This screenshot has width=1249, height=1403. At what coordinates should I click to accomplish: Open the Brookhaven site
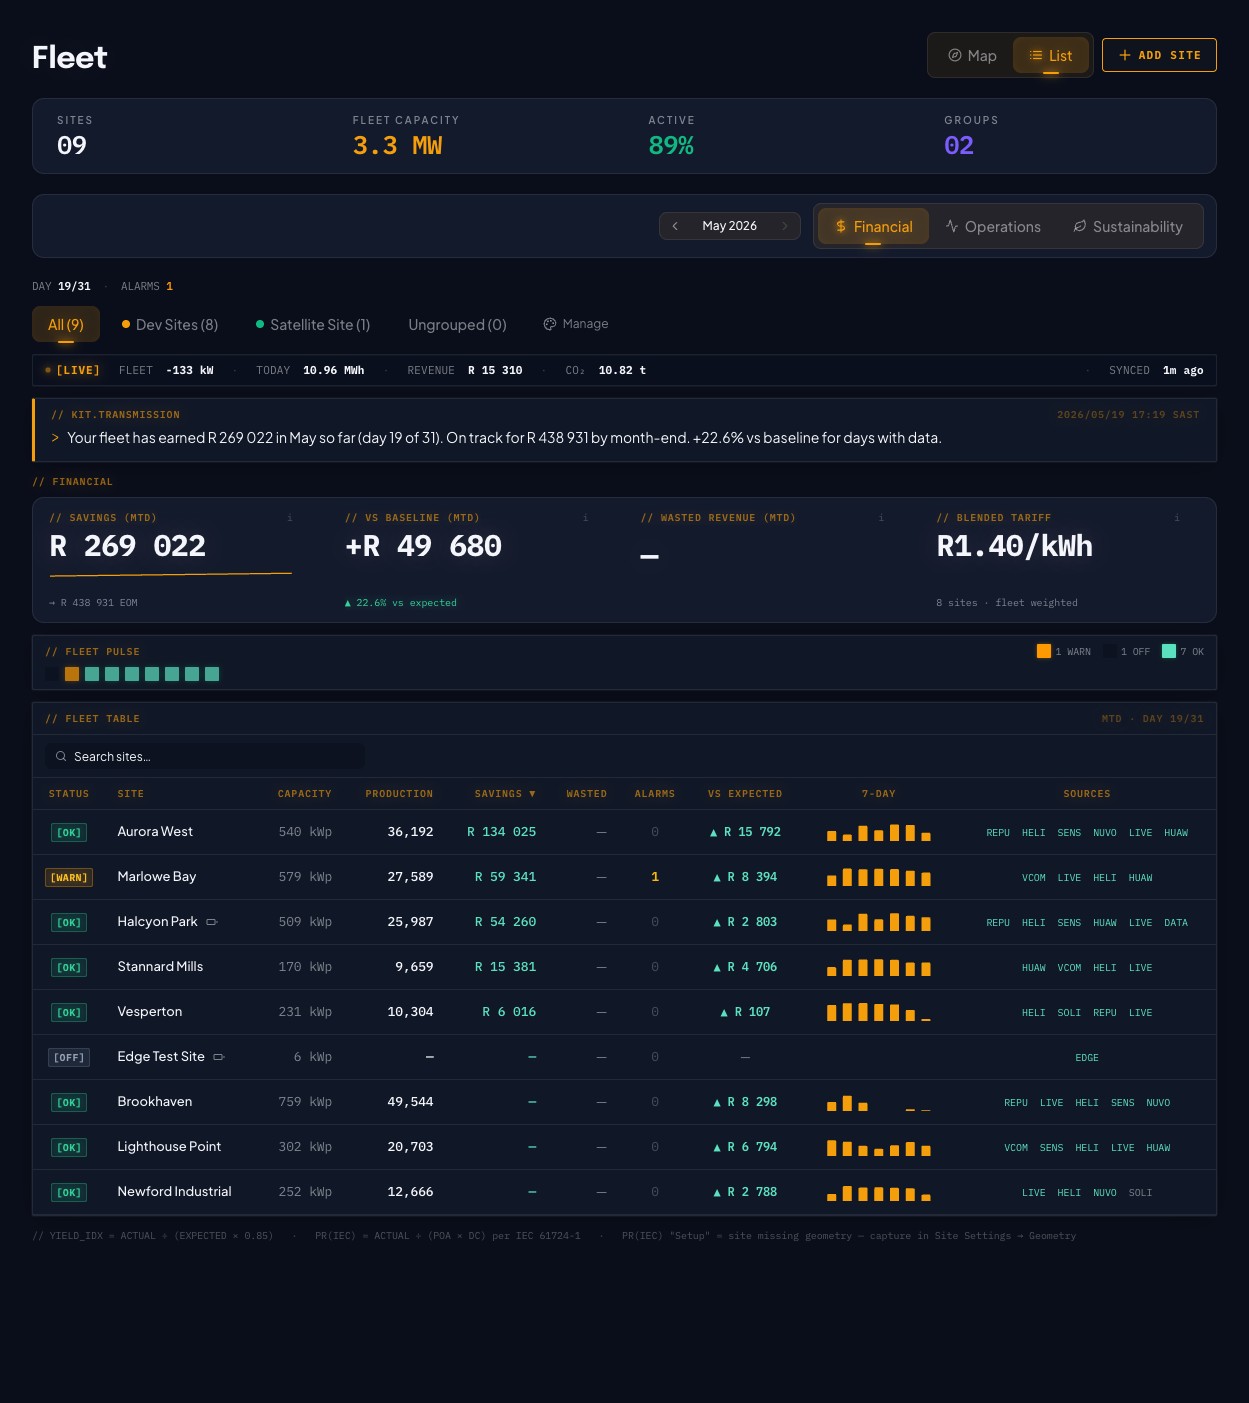pyautogui.click(x=155, y=1102)
